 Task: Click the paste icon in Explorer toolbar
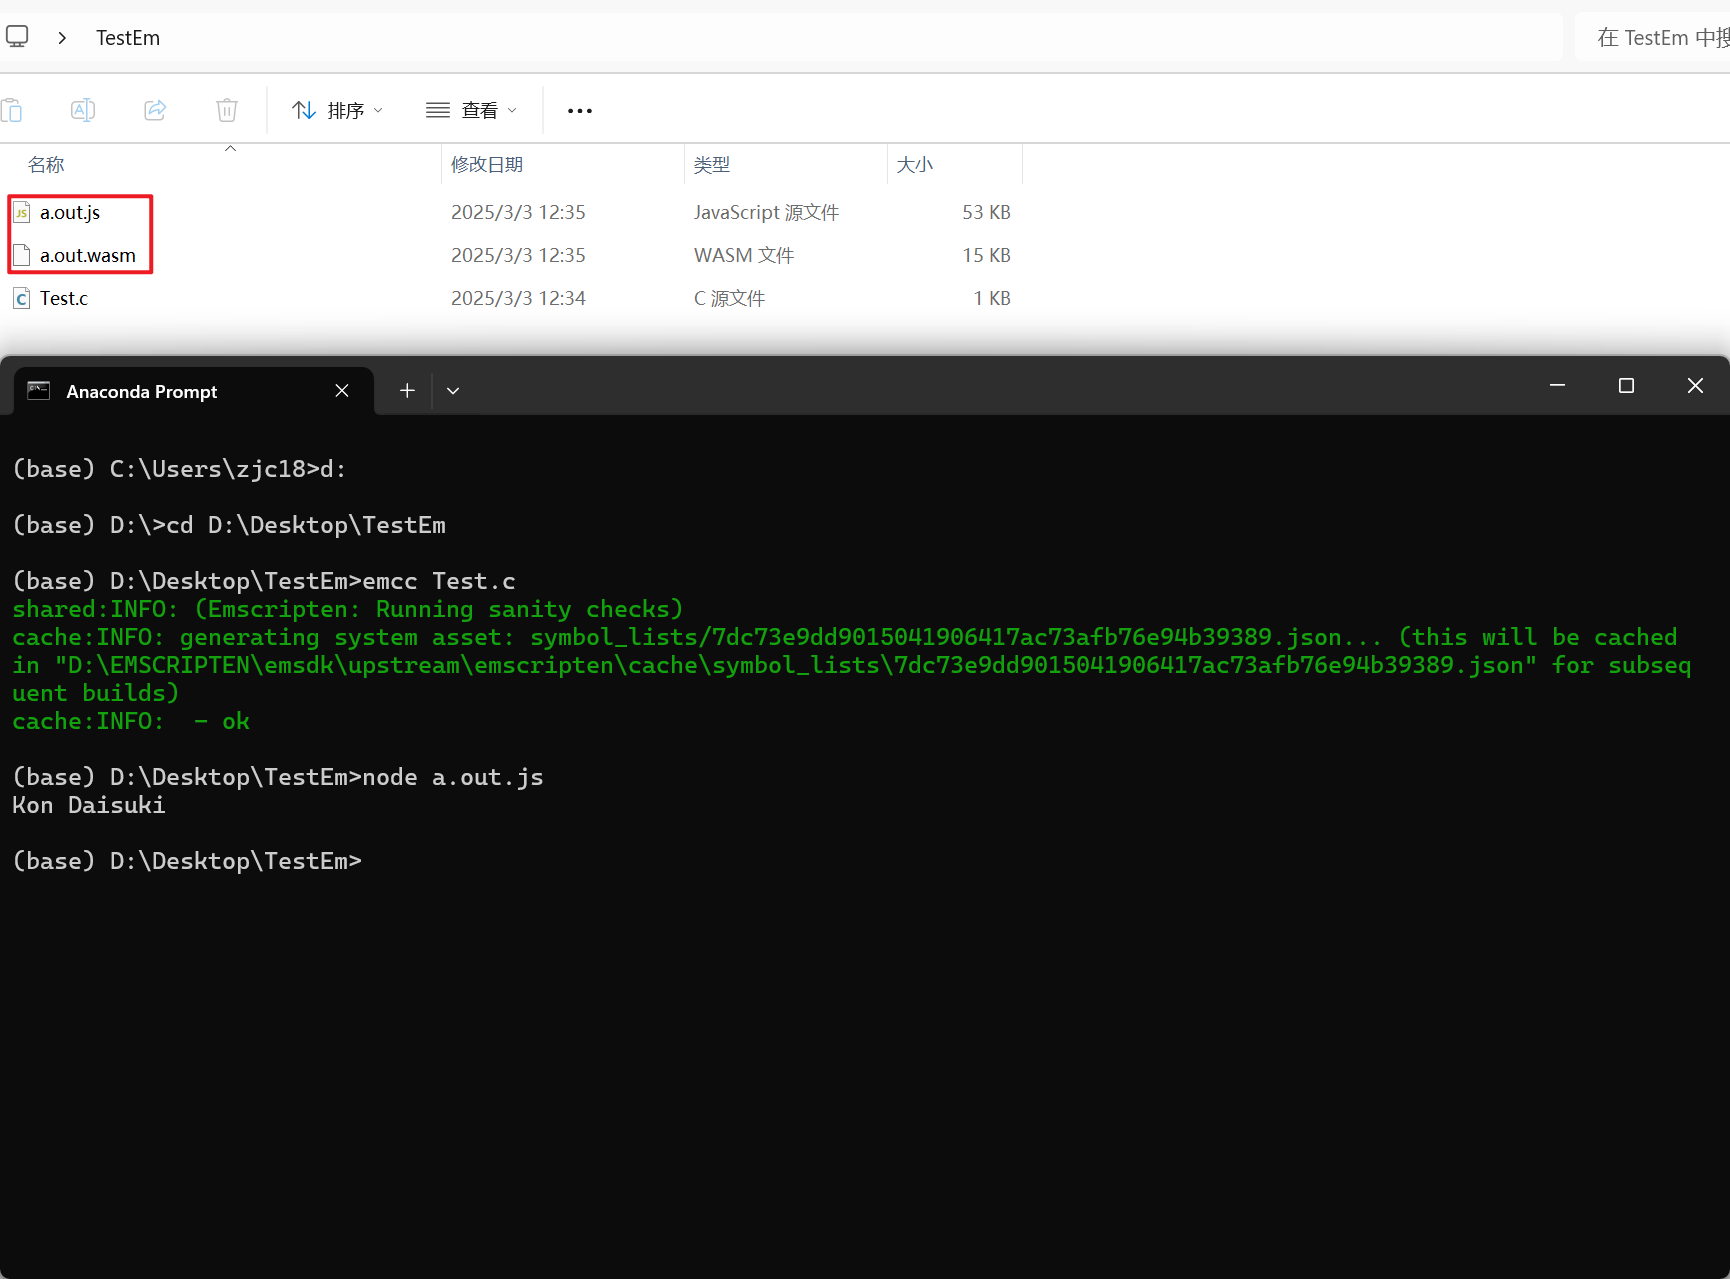pyautogui.click(x=12, y=110)
